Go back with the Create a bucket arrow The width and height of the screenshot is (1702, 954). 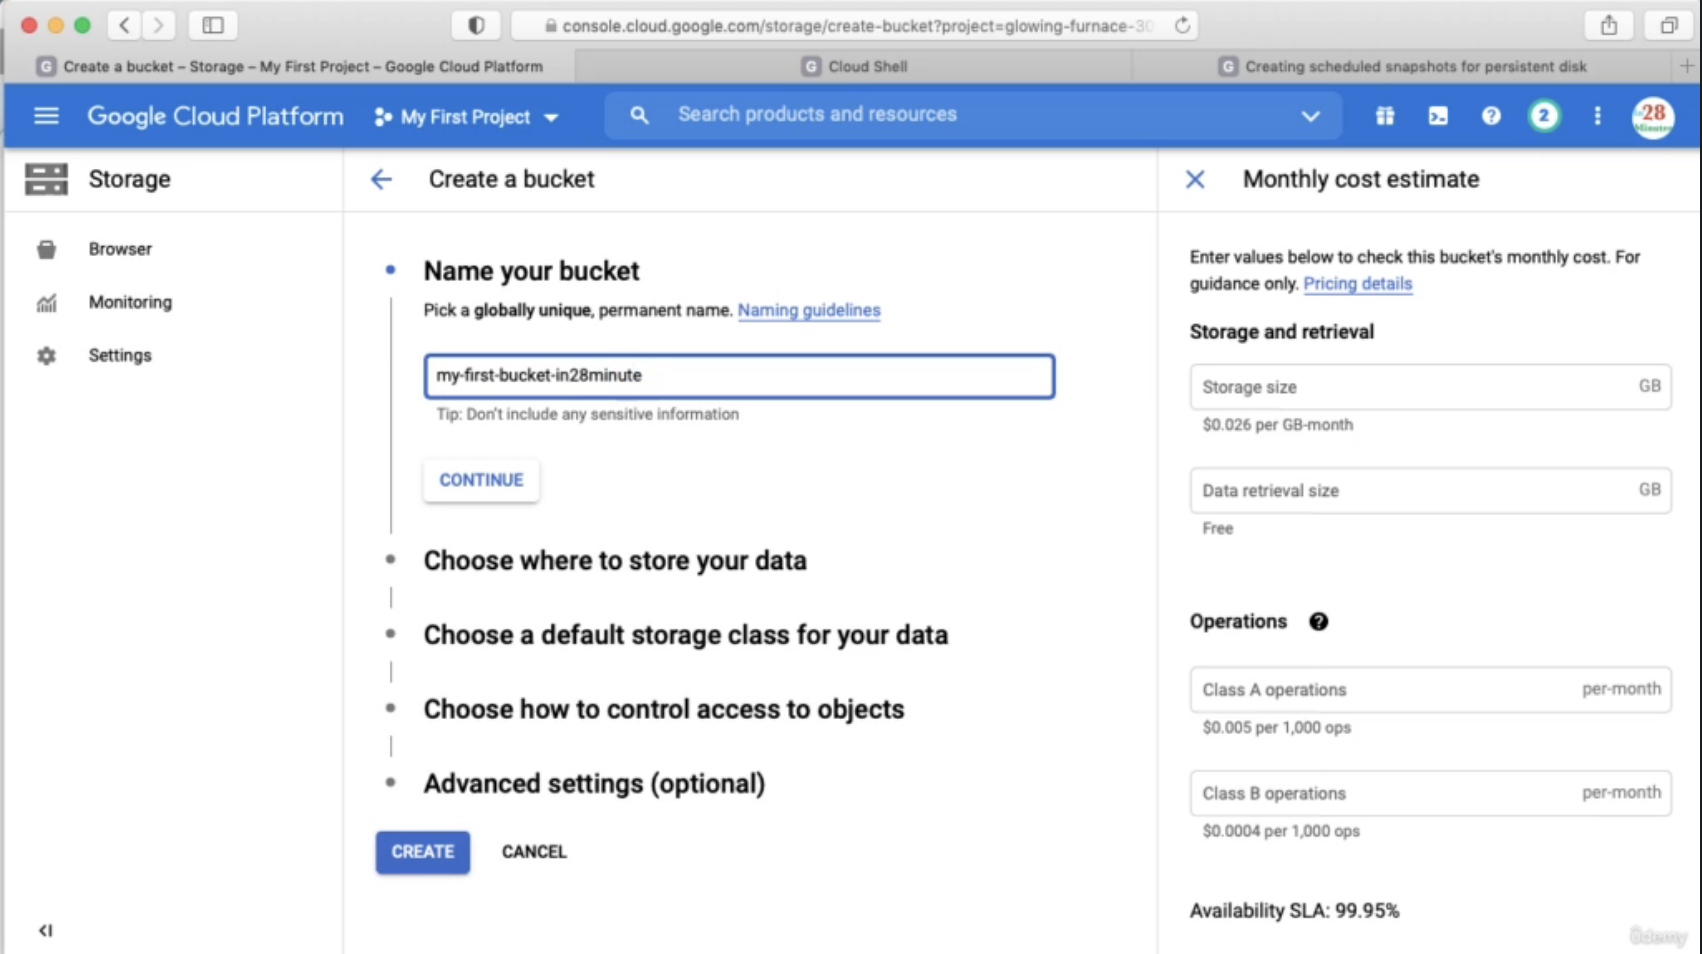(x=381, y=179)
